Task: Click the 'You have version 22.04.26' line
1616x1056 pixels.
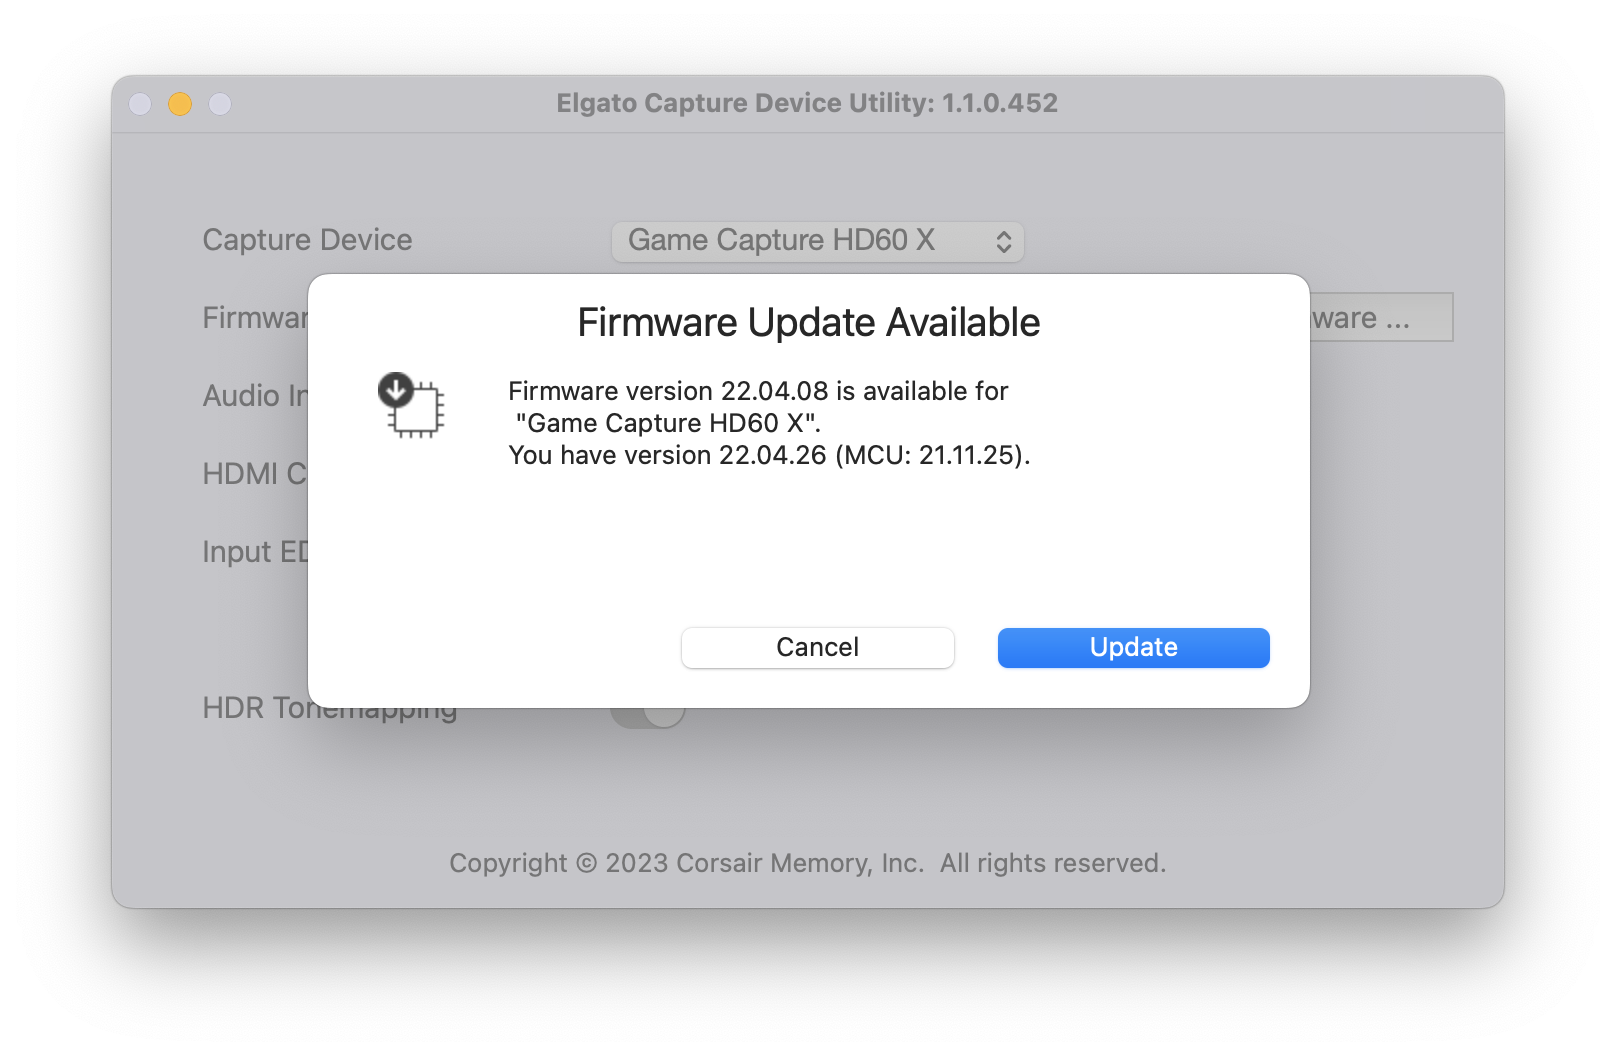Action: [x=768, y=455]
